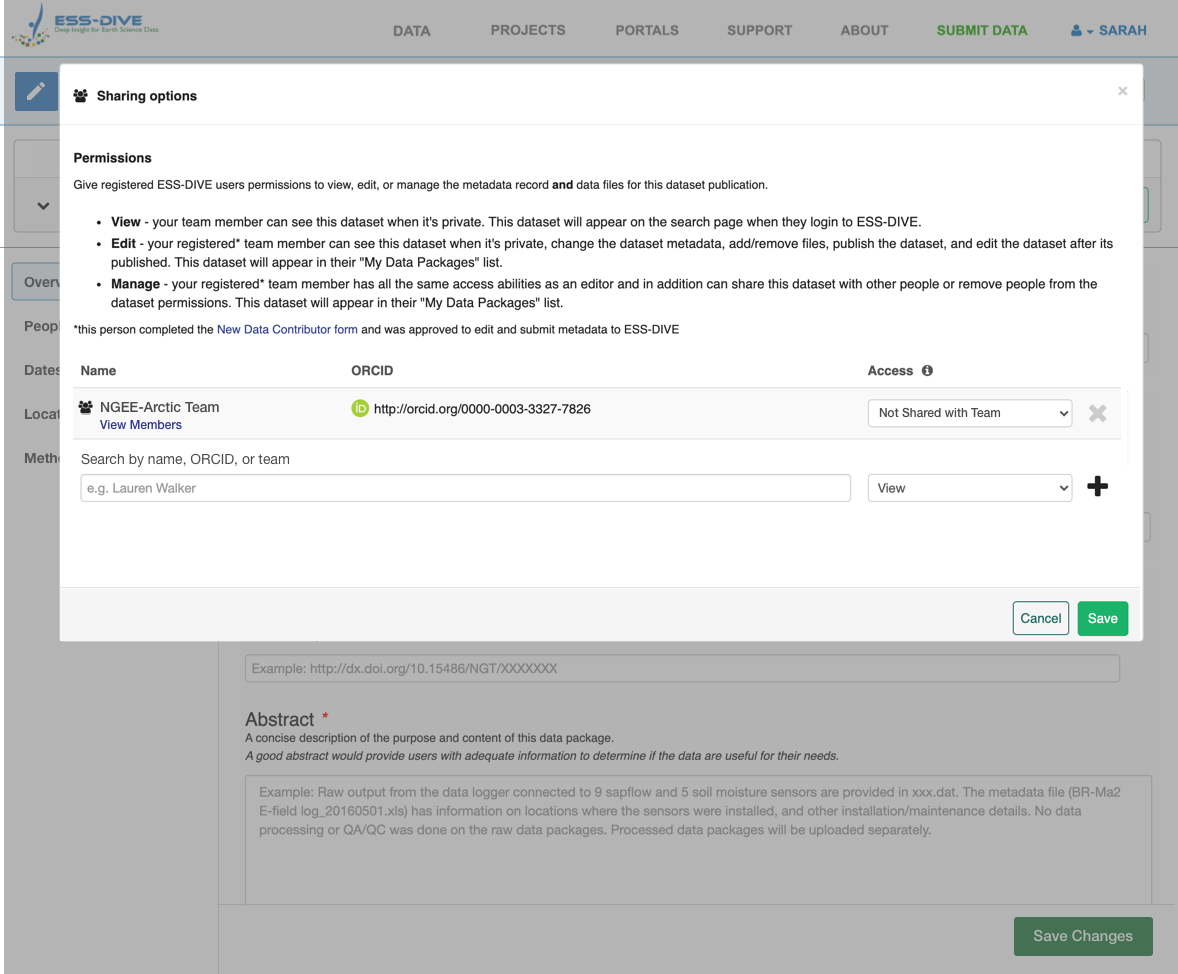Open the SUPPORT menu
The height and width of the screenshot is (974, 1178).
(760, 30)
